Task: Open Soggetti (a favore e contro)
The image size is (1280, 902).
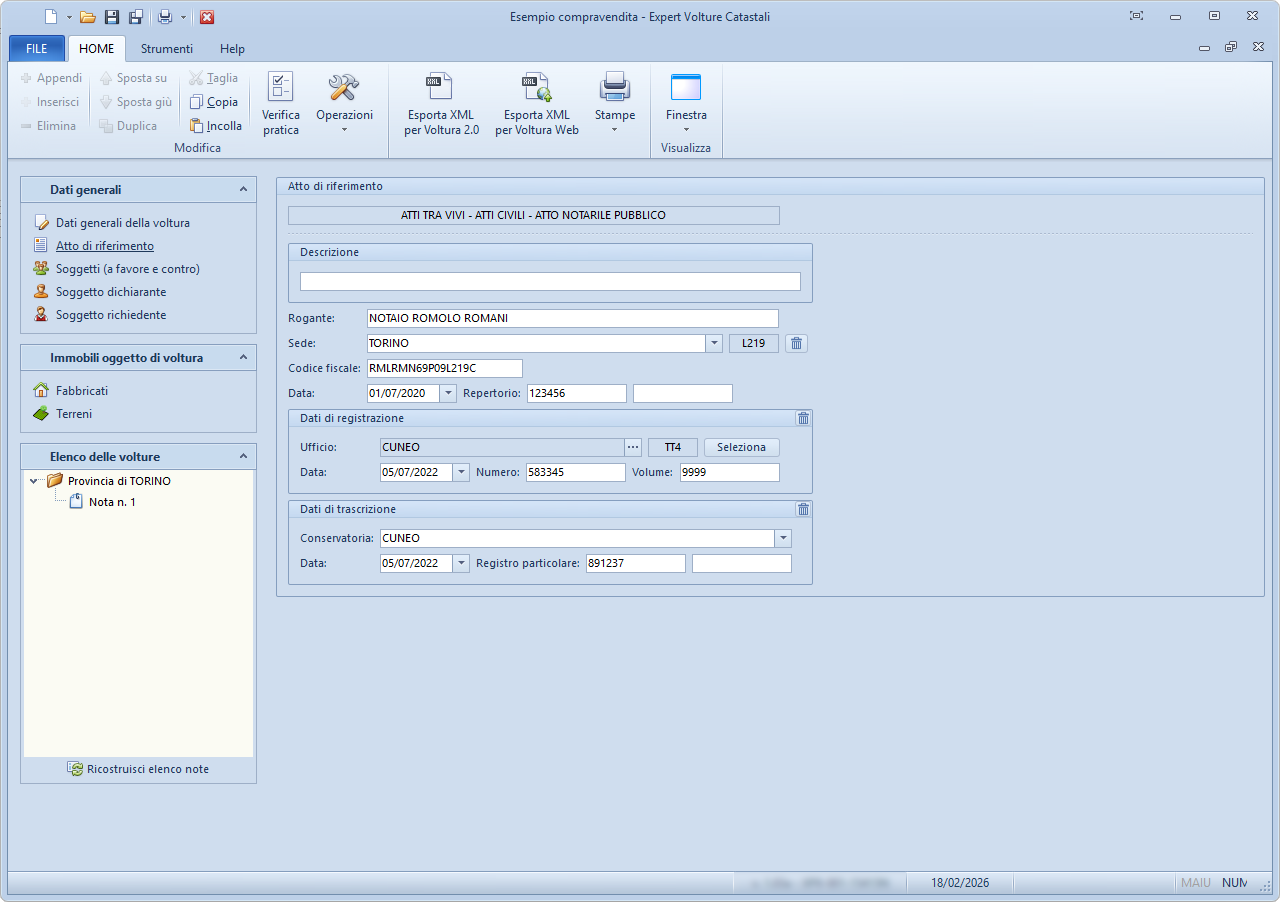Action: (x=127, y=269)
